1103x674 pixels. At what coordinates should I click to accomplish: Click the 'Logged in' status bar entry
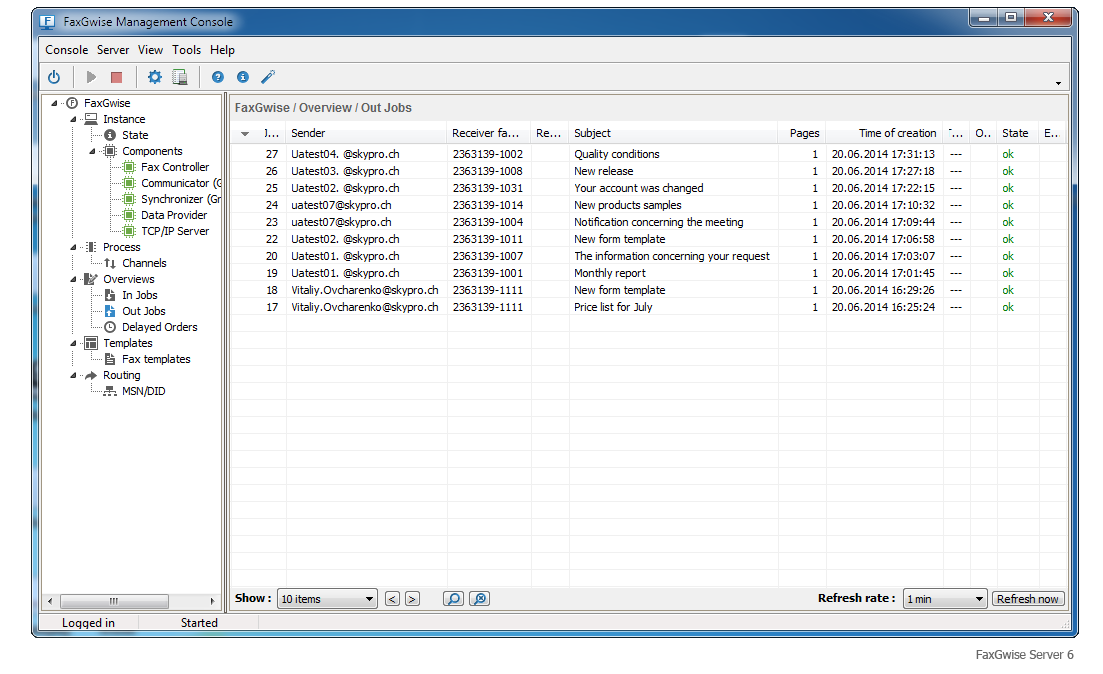tap(88, 623)
